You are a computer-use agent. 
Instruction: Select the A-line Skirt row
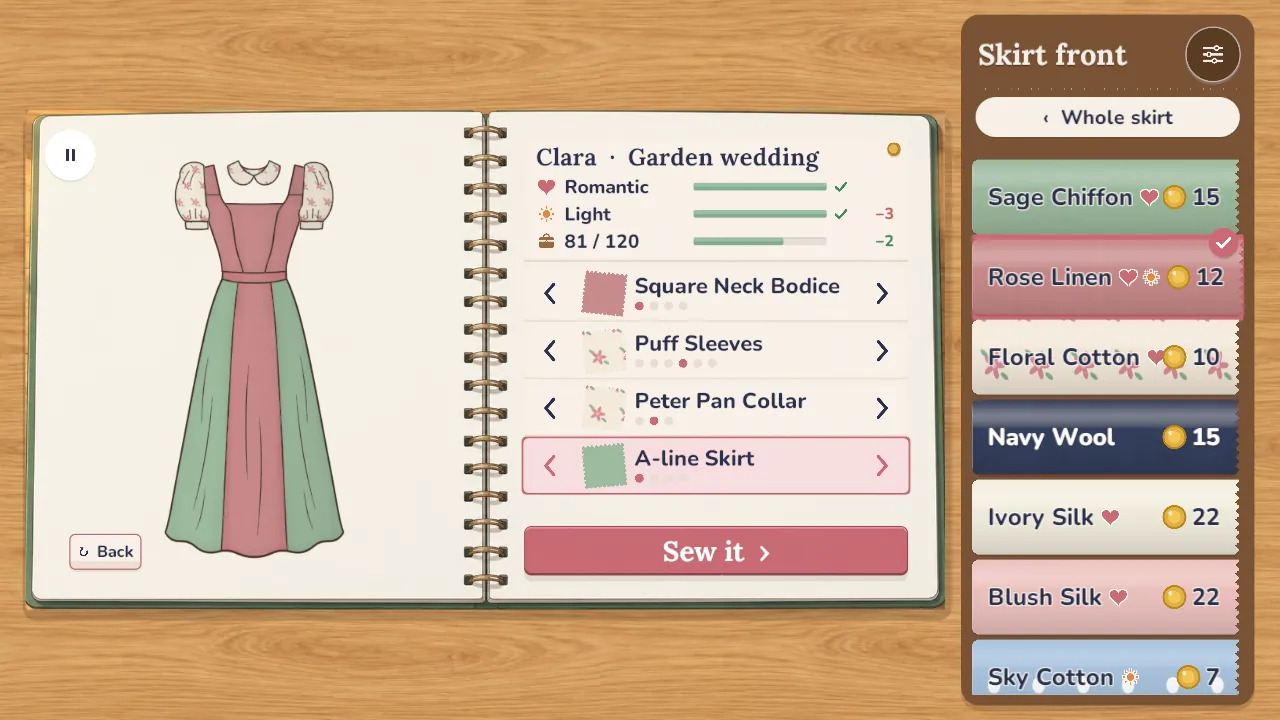(716, 466)
